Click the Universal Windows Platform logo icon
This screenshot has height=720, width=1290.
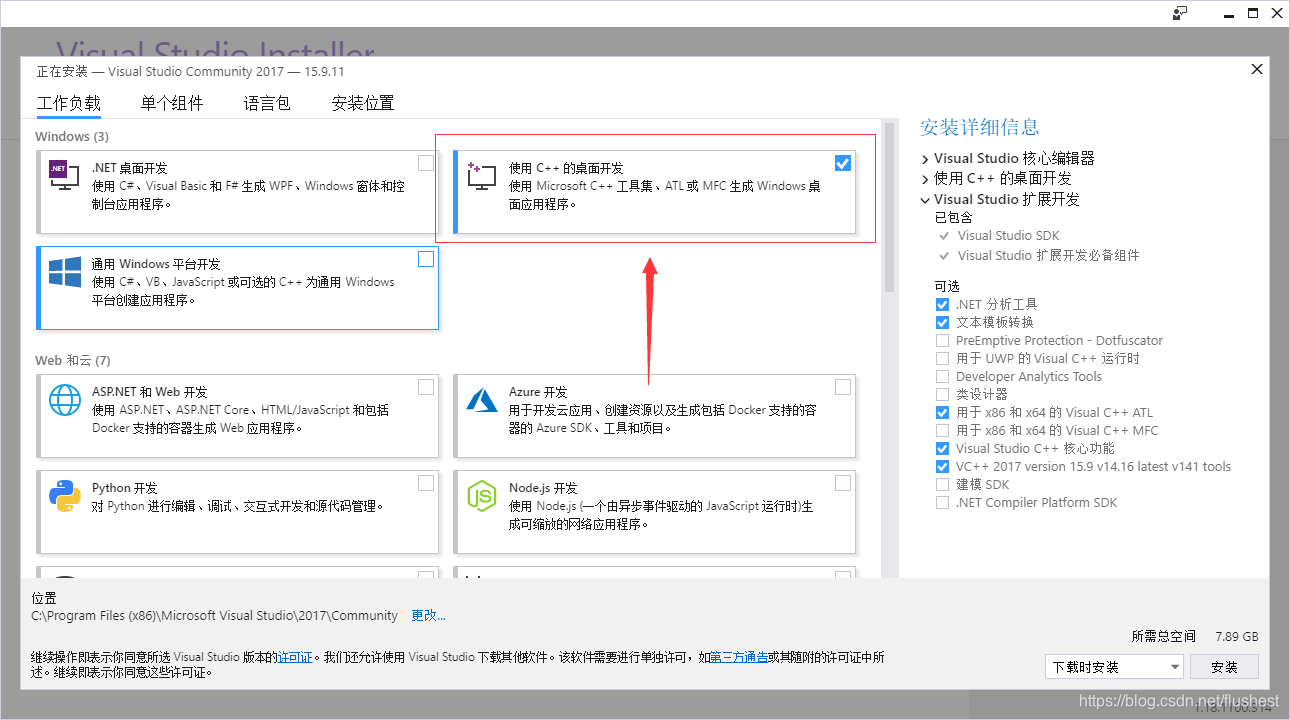[65, 273]
